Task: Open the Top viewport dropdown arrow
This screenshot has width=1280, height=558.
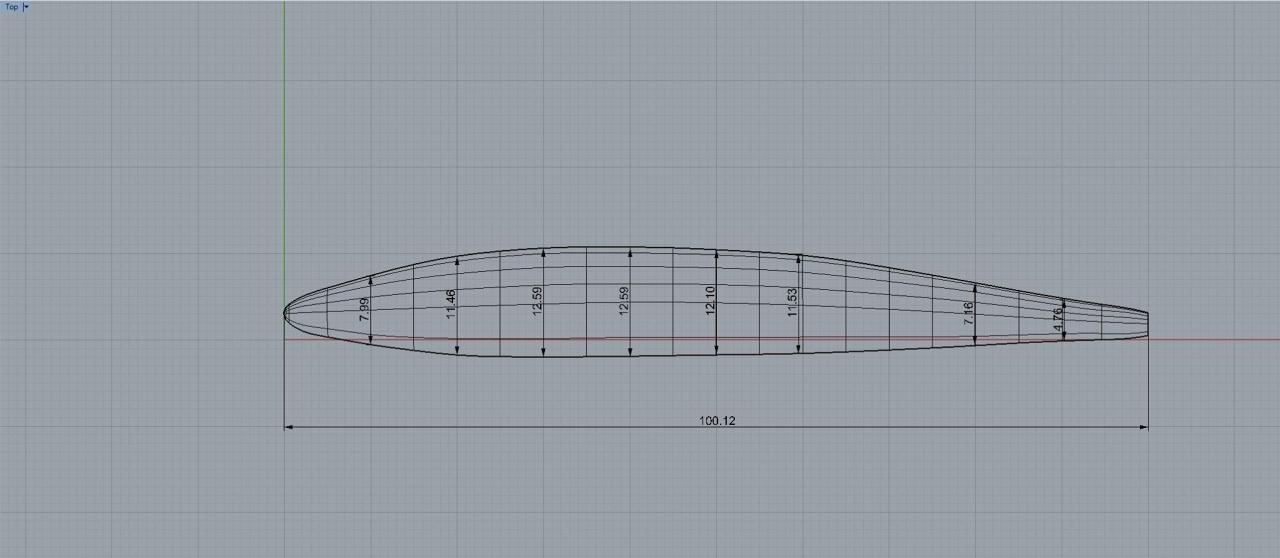Action: (x=26, y=7)
